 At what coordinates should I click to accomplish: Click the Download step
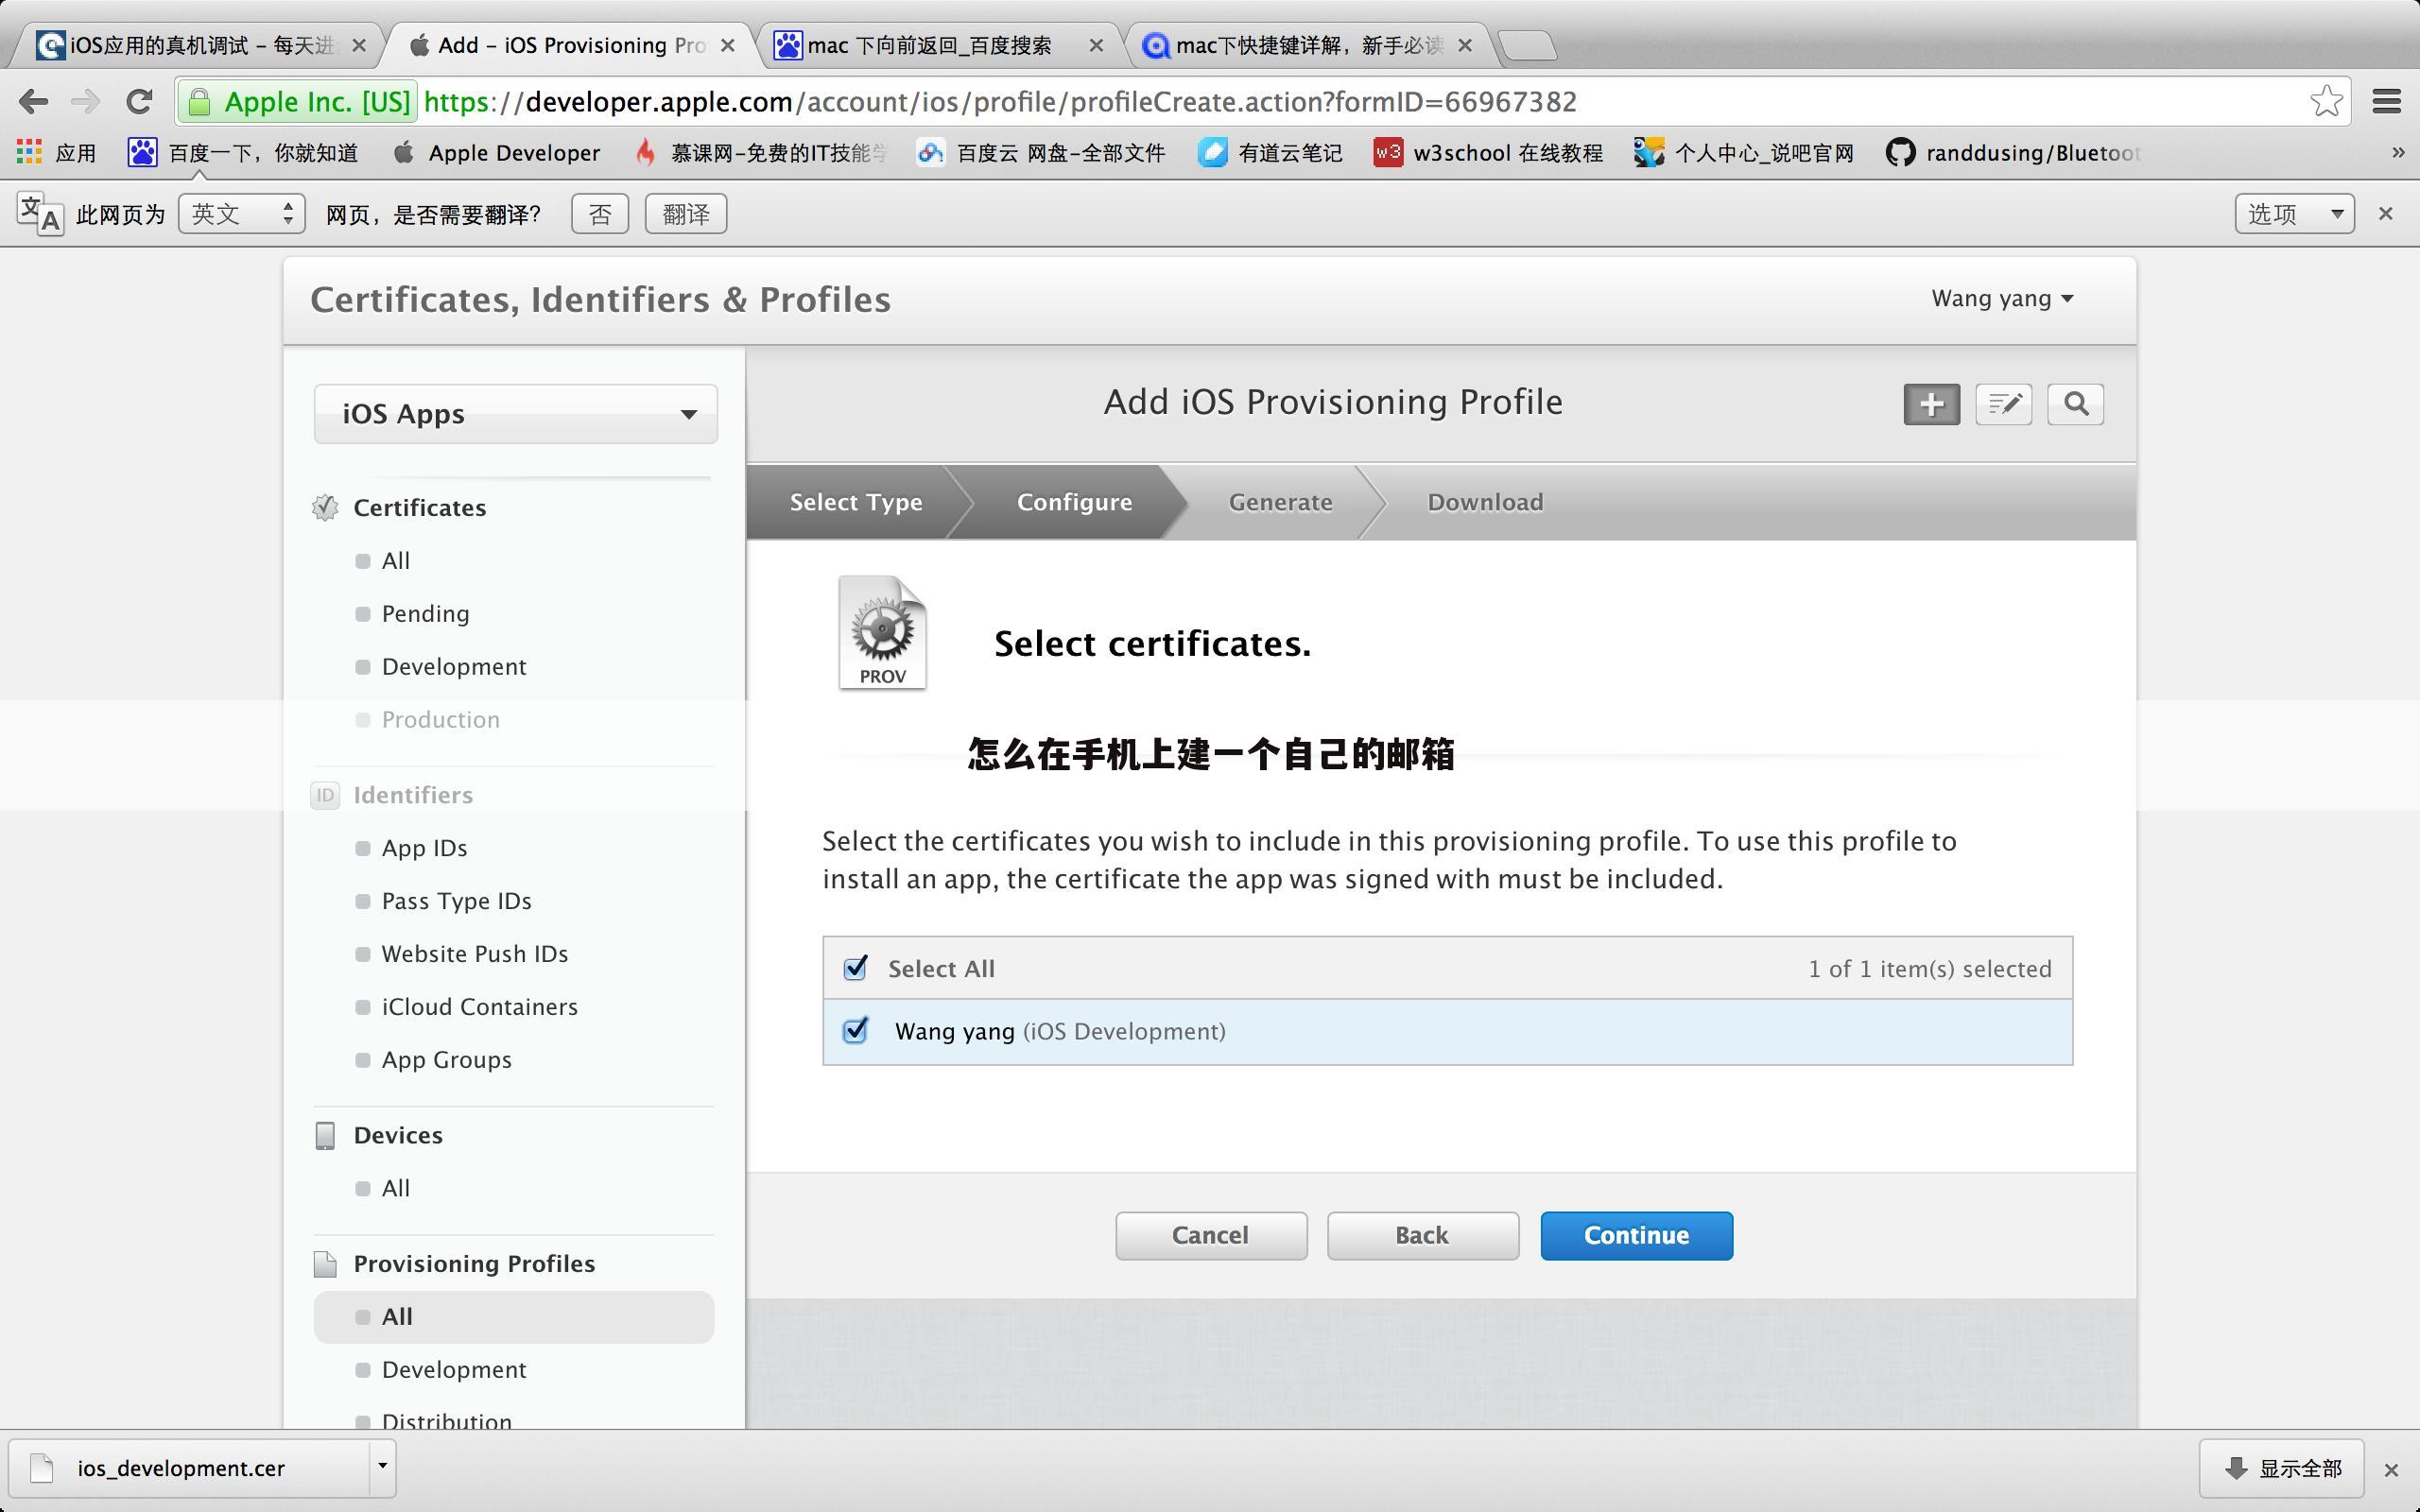pos(1485,502)
